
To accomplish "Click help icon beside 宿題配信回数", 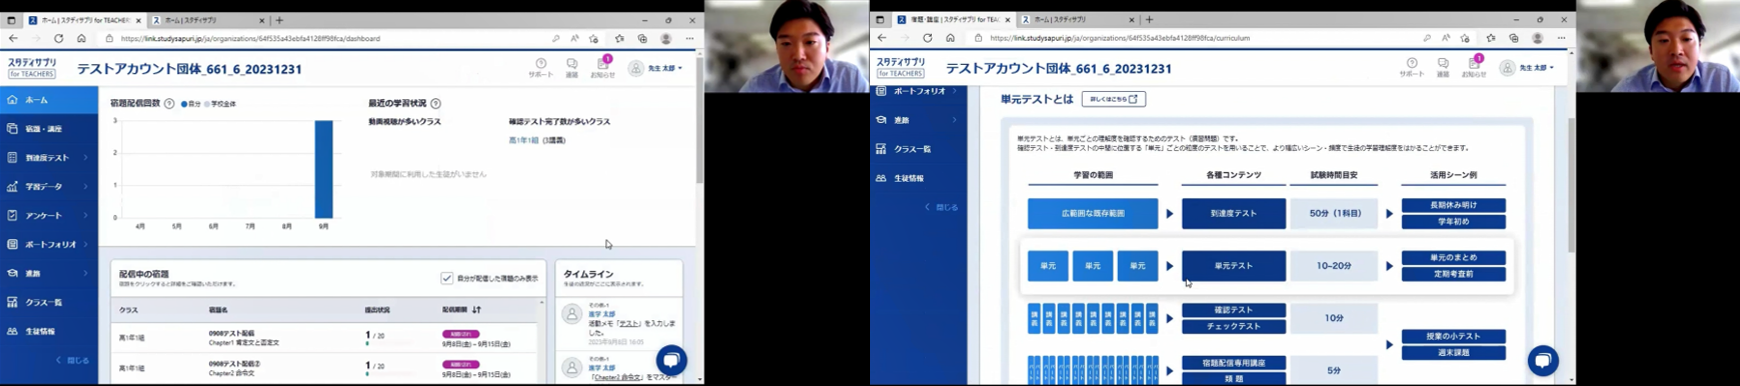I will point(169,103).
